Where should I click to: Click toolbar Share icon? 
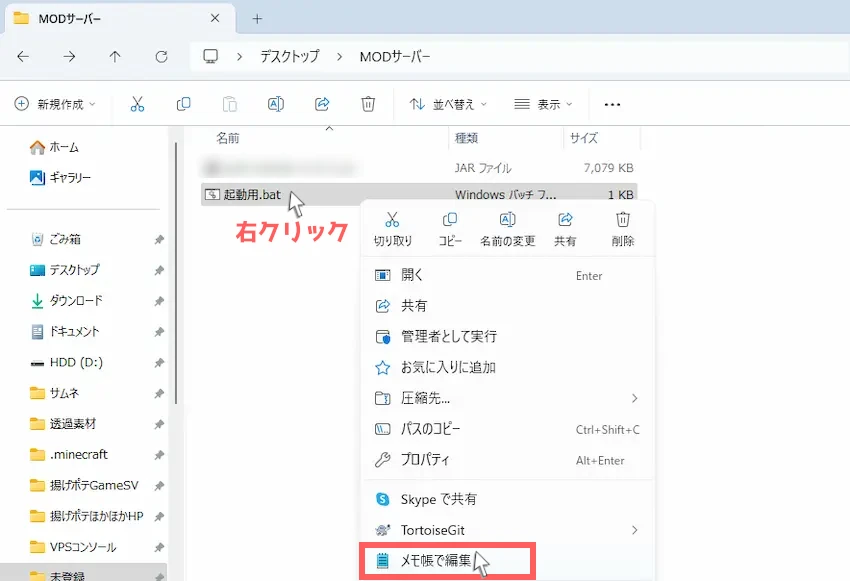(x=322, y=104)
